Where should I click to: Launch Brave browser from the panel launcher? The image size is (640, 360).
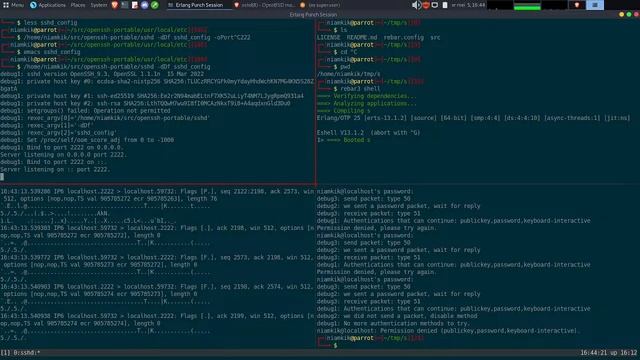tap(115, 5)
